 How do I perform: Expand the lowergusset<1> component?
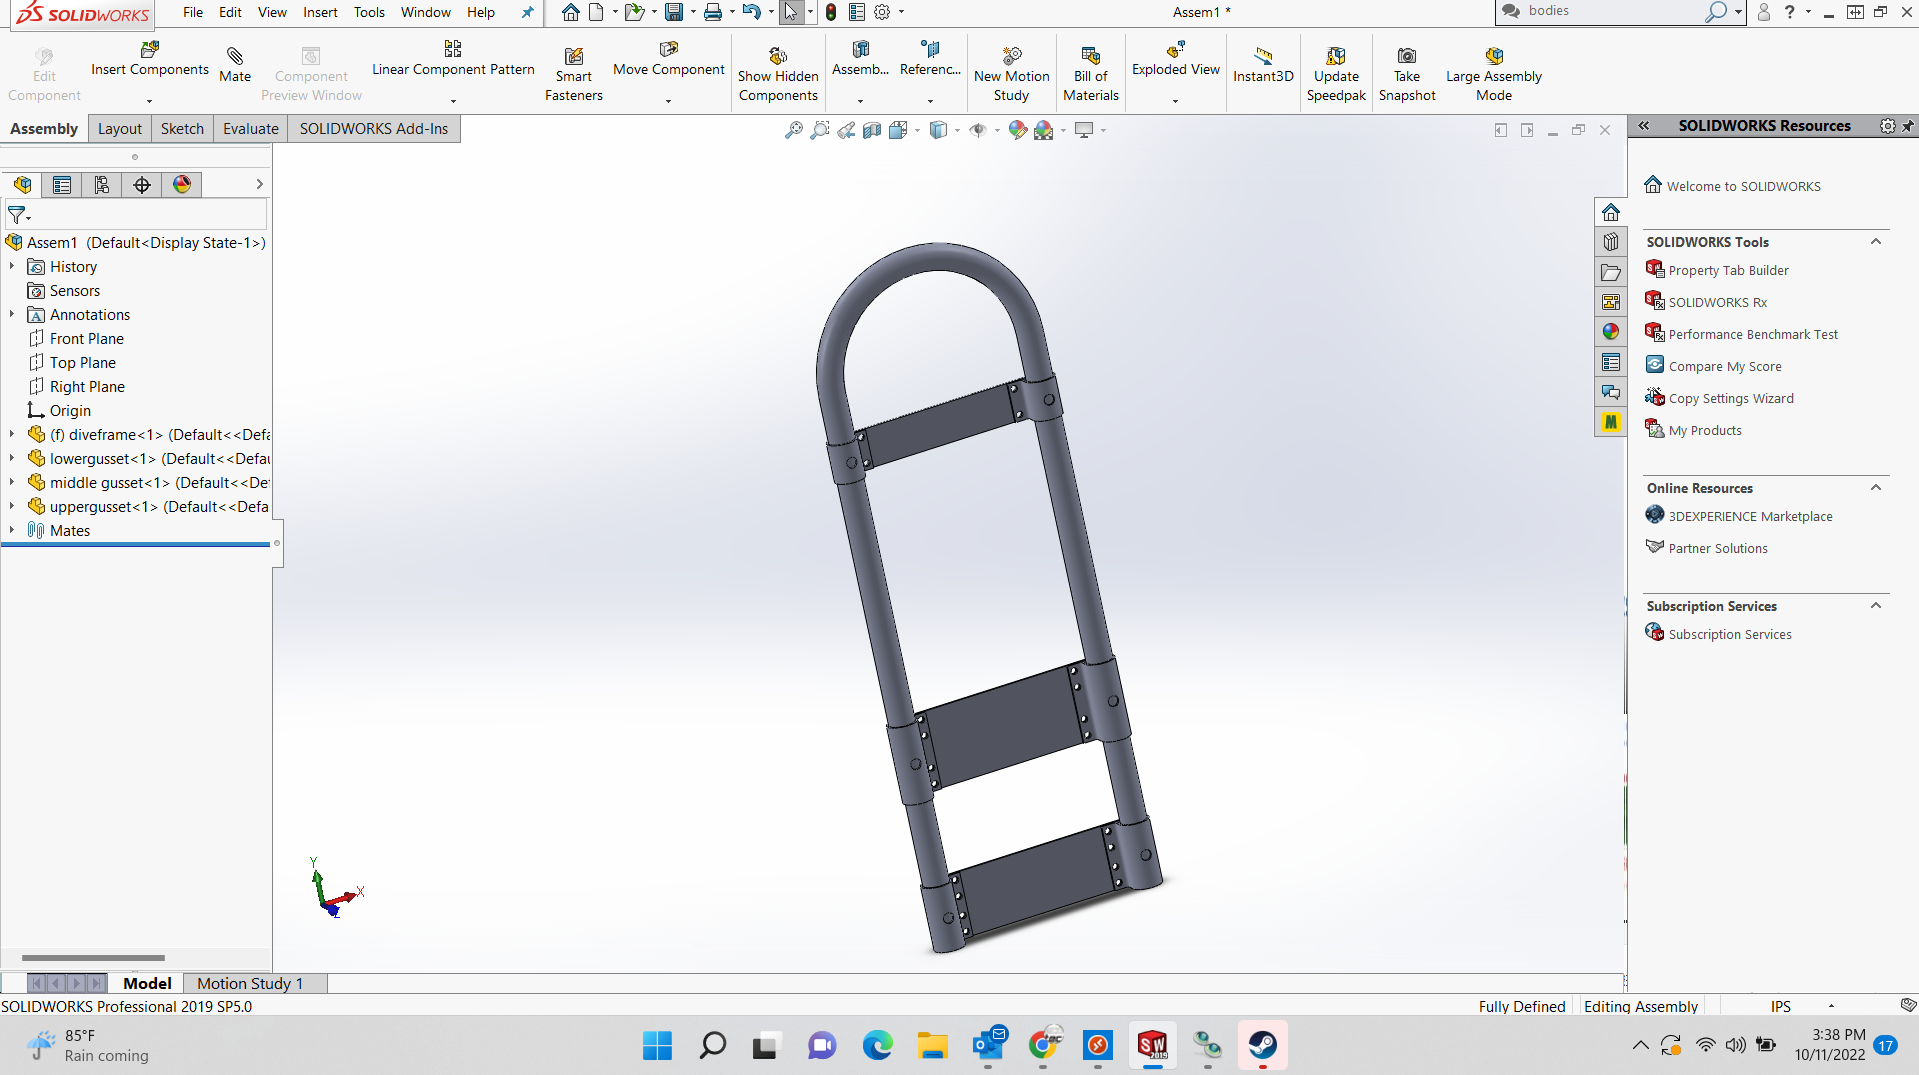click(12, 458)
